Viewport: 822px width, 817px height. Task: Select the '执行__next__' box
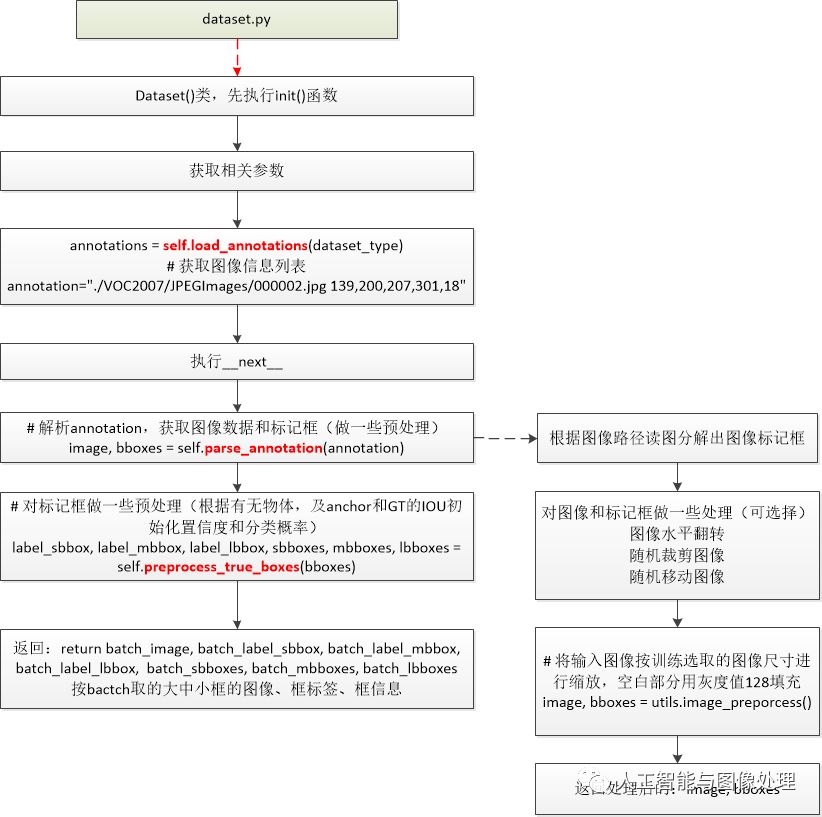pyautogui.click(x=237, y=361)
